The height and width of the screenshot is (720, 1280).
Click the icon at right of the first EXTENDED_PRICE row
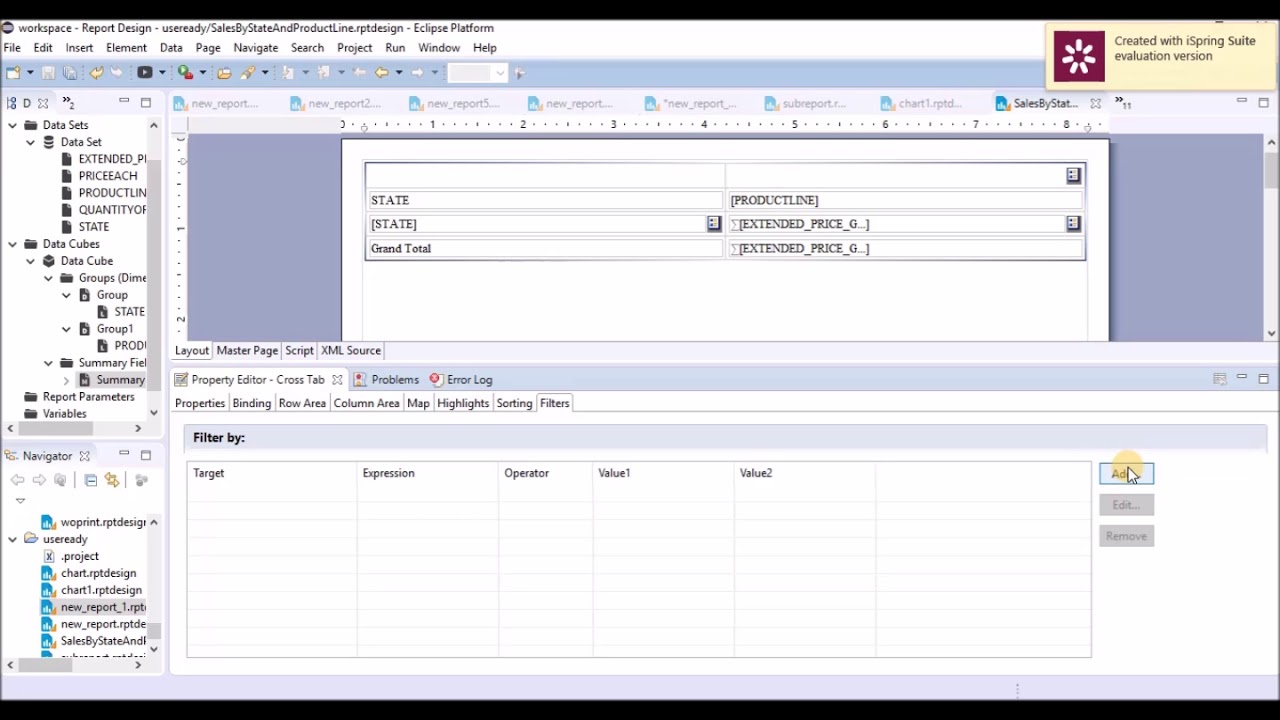coord(1073,224)
